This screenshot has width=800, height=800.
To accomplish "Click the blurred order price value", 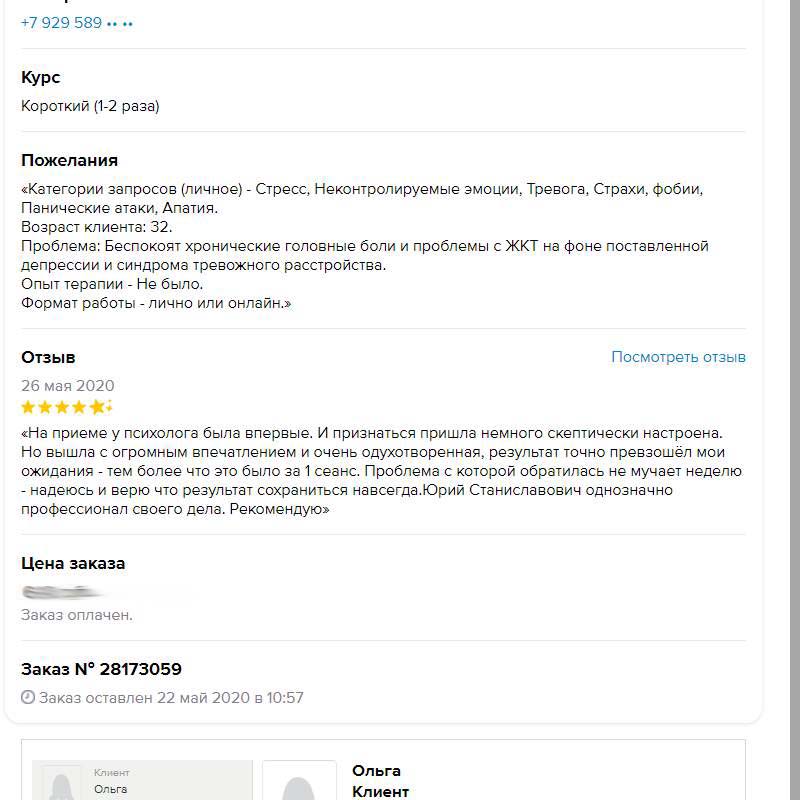I will [x=106, y=593].
